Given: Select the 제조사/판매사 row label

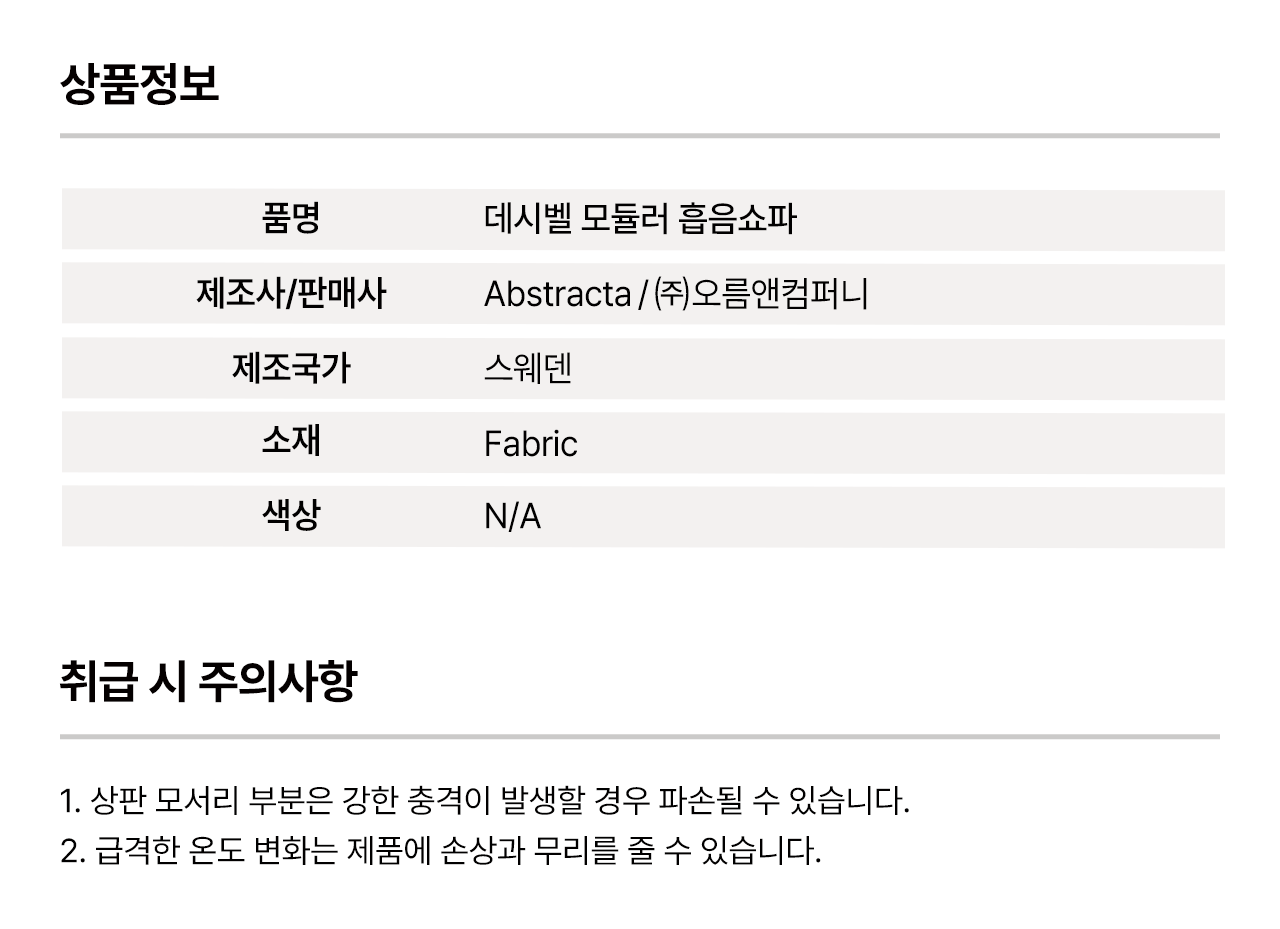Looking at the screenshot, I should tap(290, 294).
